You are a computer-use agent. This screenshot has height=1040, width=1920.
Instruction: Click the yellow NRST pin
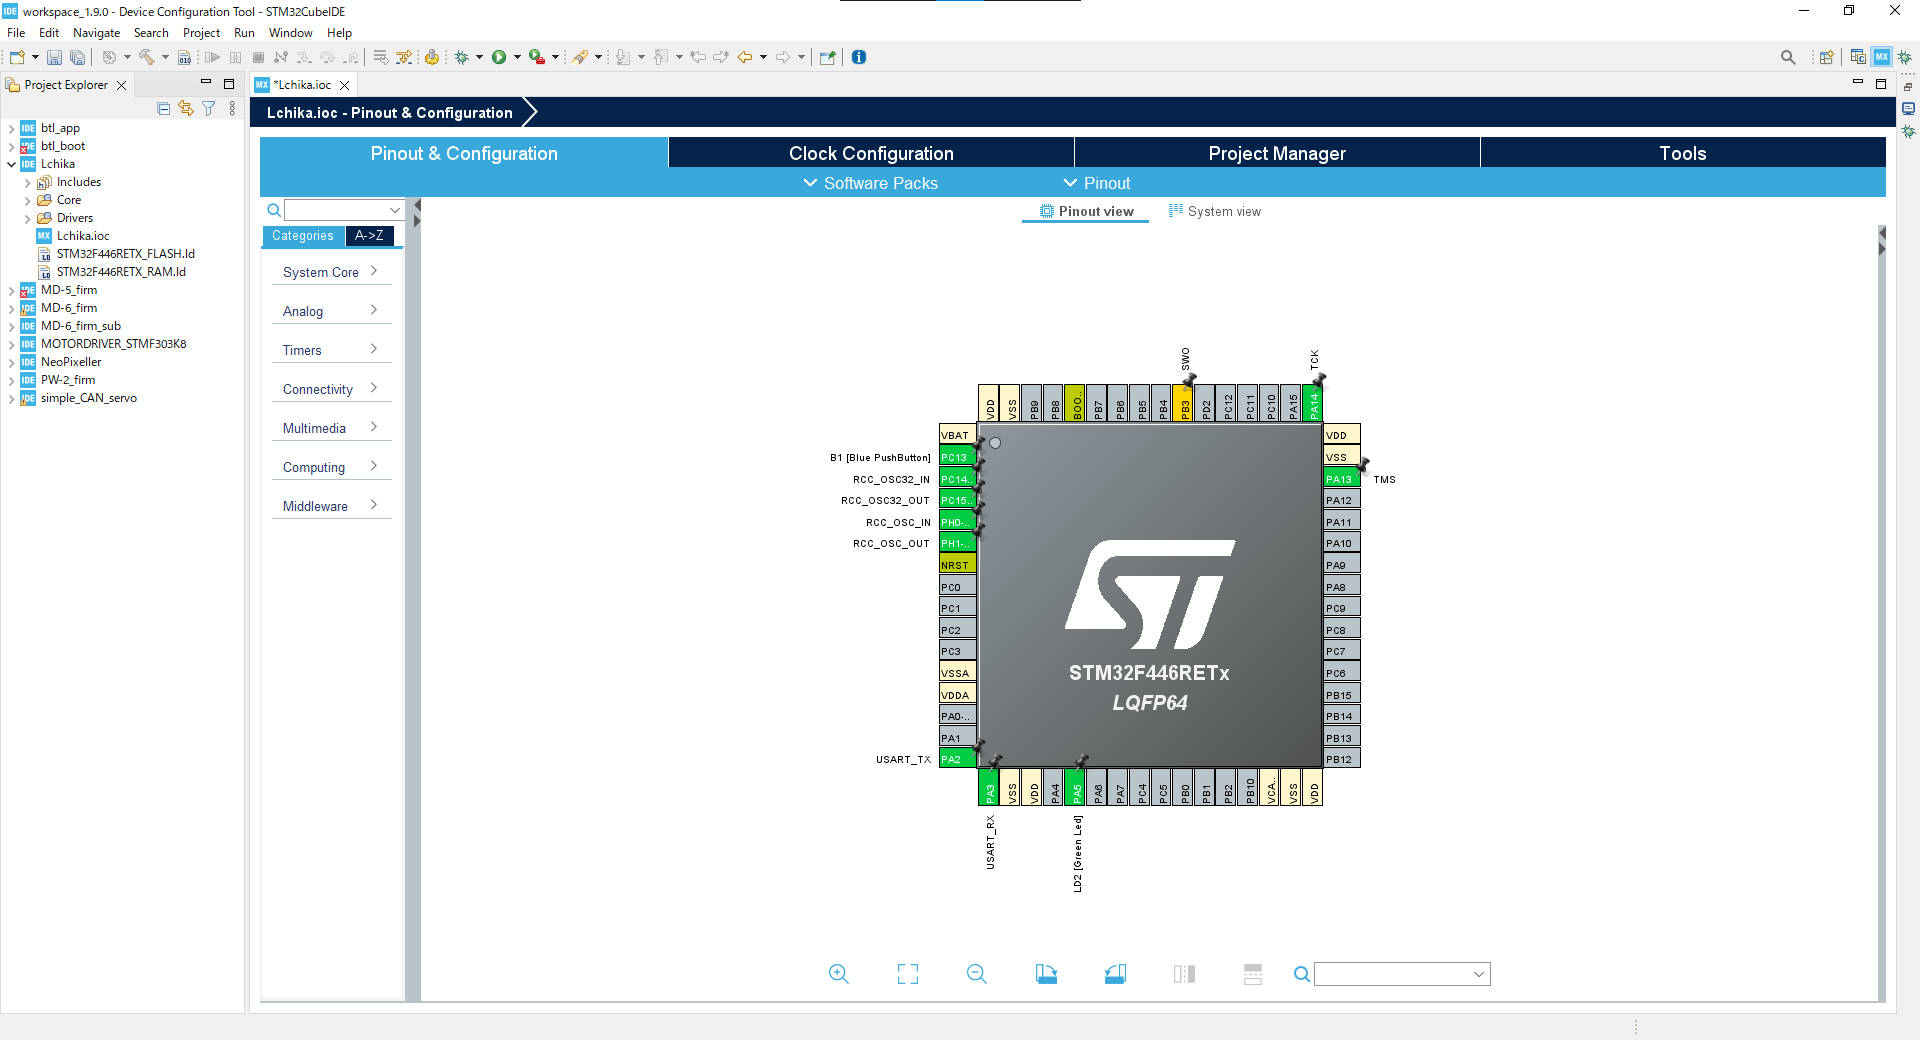[957, 565]
